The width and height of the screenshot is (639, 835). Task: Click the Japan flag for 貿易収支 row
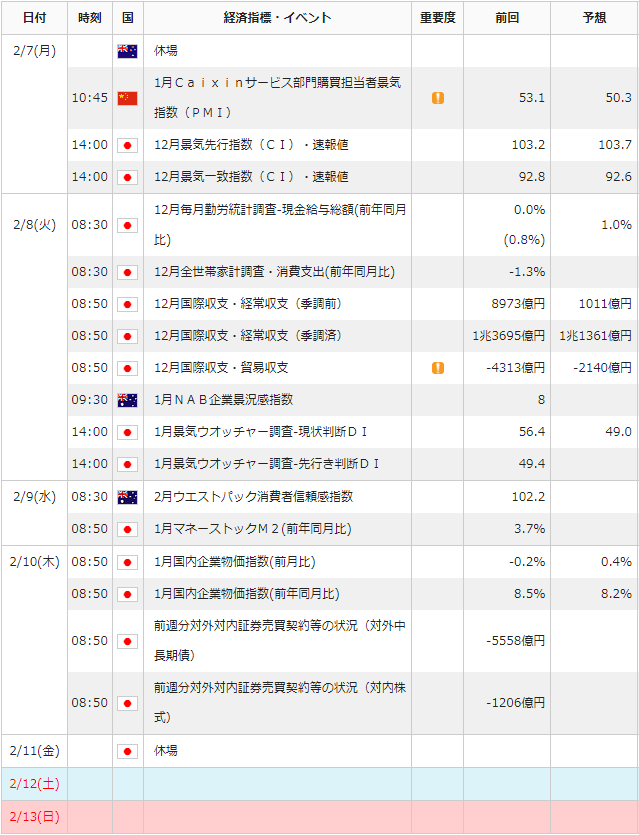click(x=127, y=369)
